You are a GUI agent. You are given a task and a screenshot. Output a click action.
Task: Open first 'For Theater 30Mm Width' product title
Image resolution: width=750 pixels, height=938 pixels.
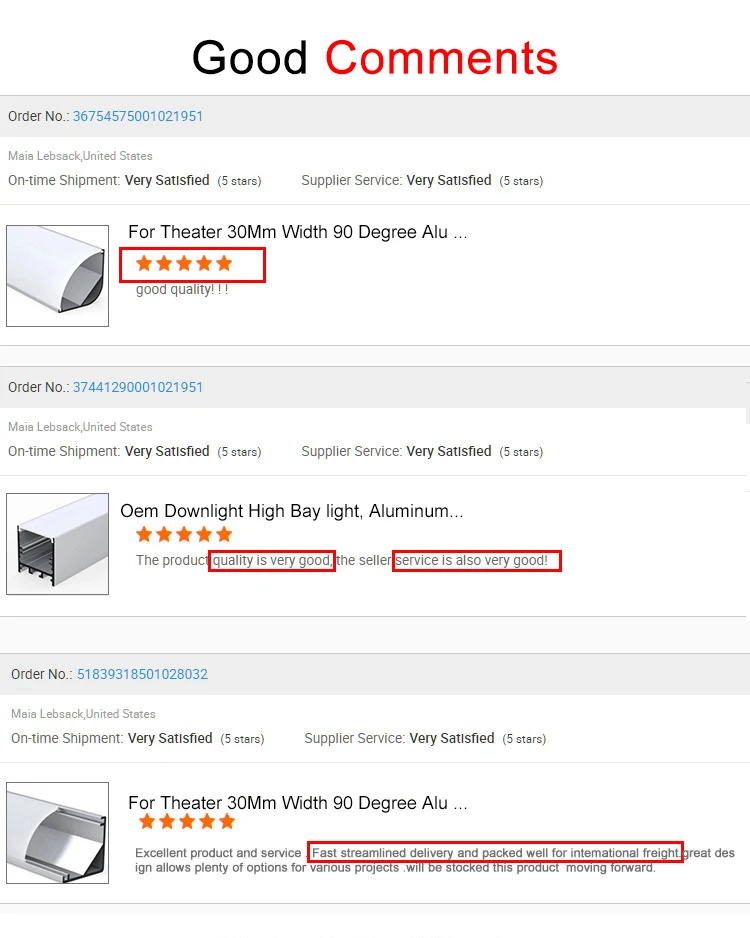[x=297, y=232]
